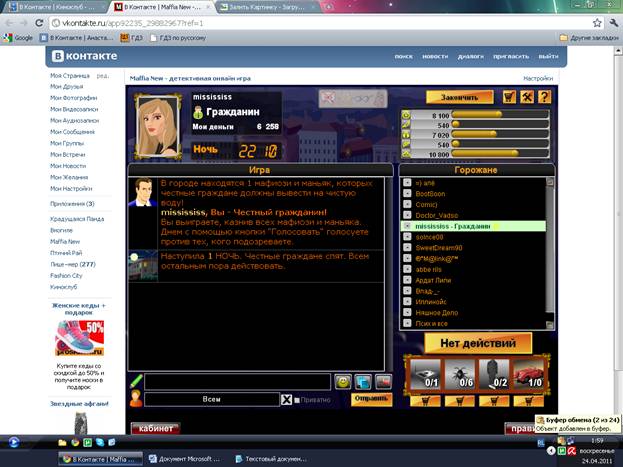Screen dimensions: 623x467
Task: Open Мои Друзья in the sidebar
Action: pos(67,86)
